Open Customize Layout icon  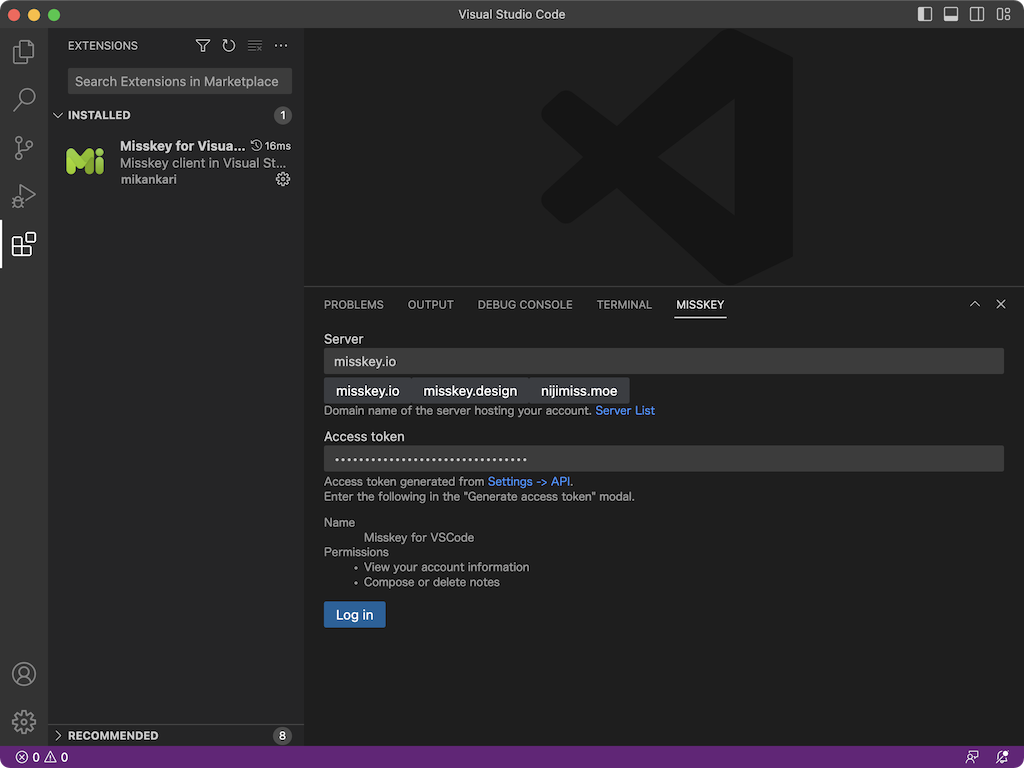[1003, 14]
